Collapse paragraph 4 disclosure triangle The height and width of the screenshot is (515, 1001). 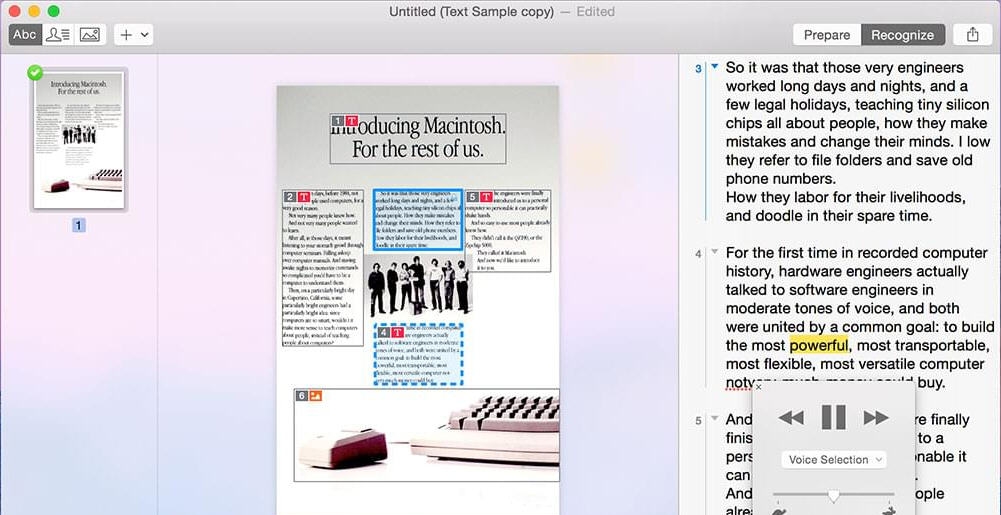click(x=715, y=251)
